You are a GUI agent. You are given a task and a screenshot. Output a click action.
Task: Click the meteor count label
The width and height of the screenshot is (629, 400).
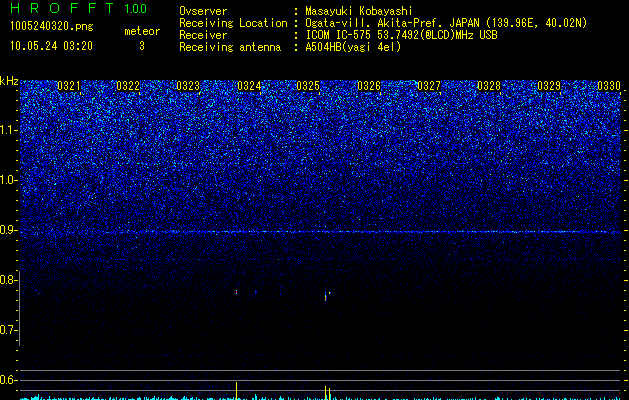click(x=142, y=31)
